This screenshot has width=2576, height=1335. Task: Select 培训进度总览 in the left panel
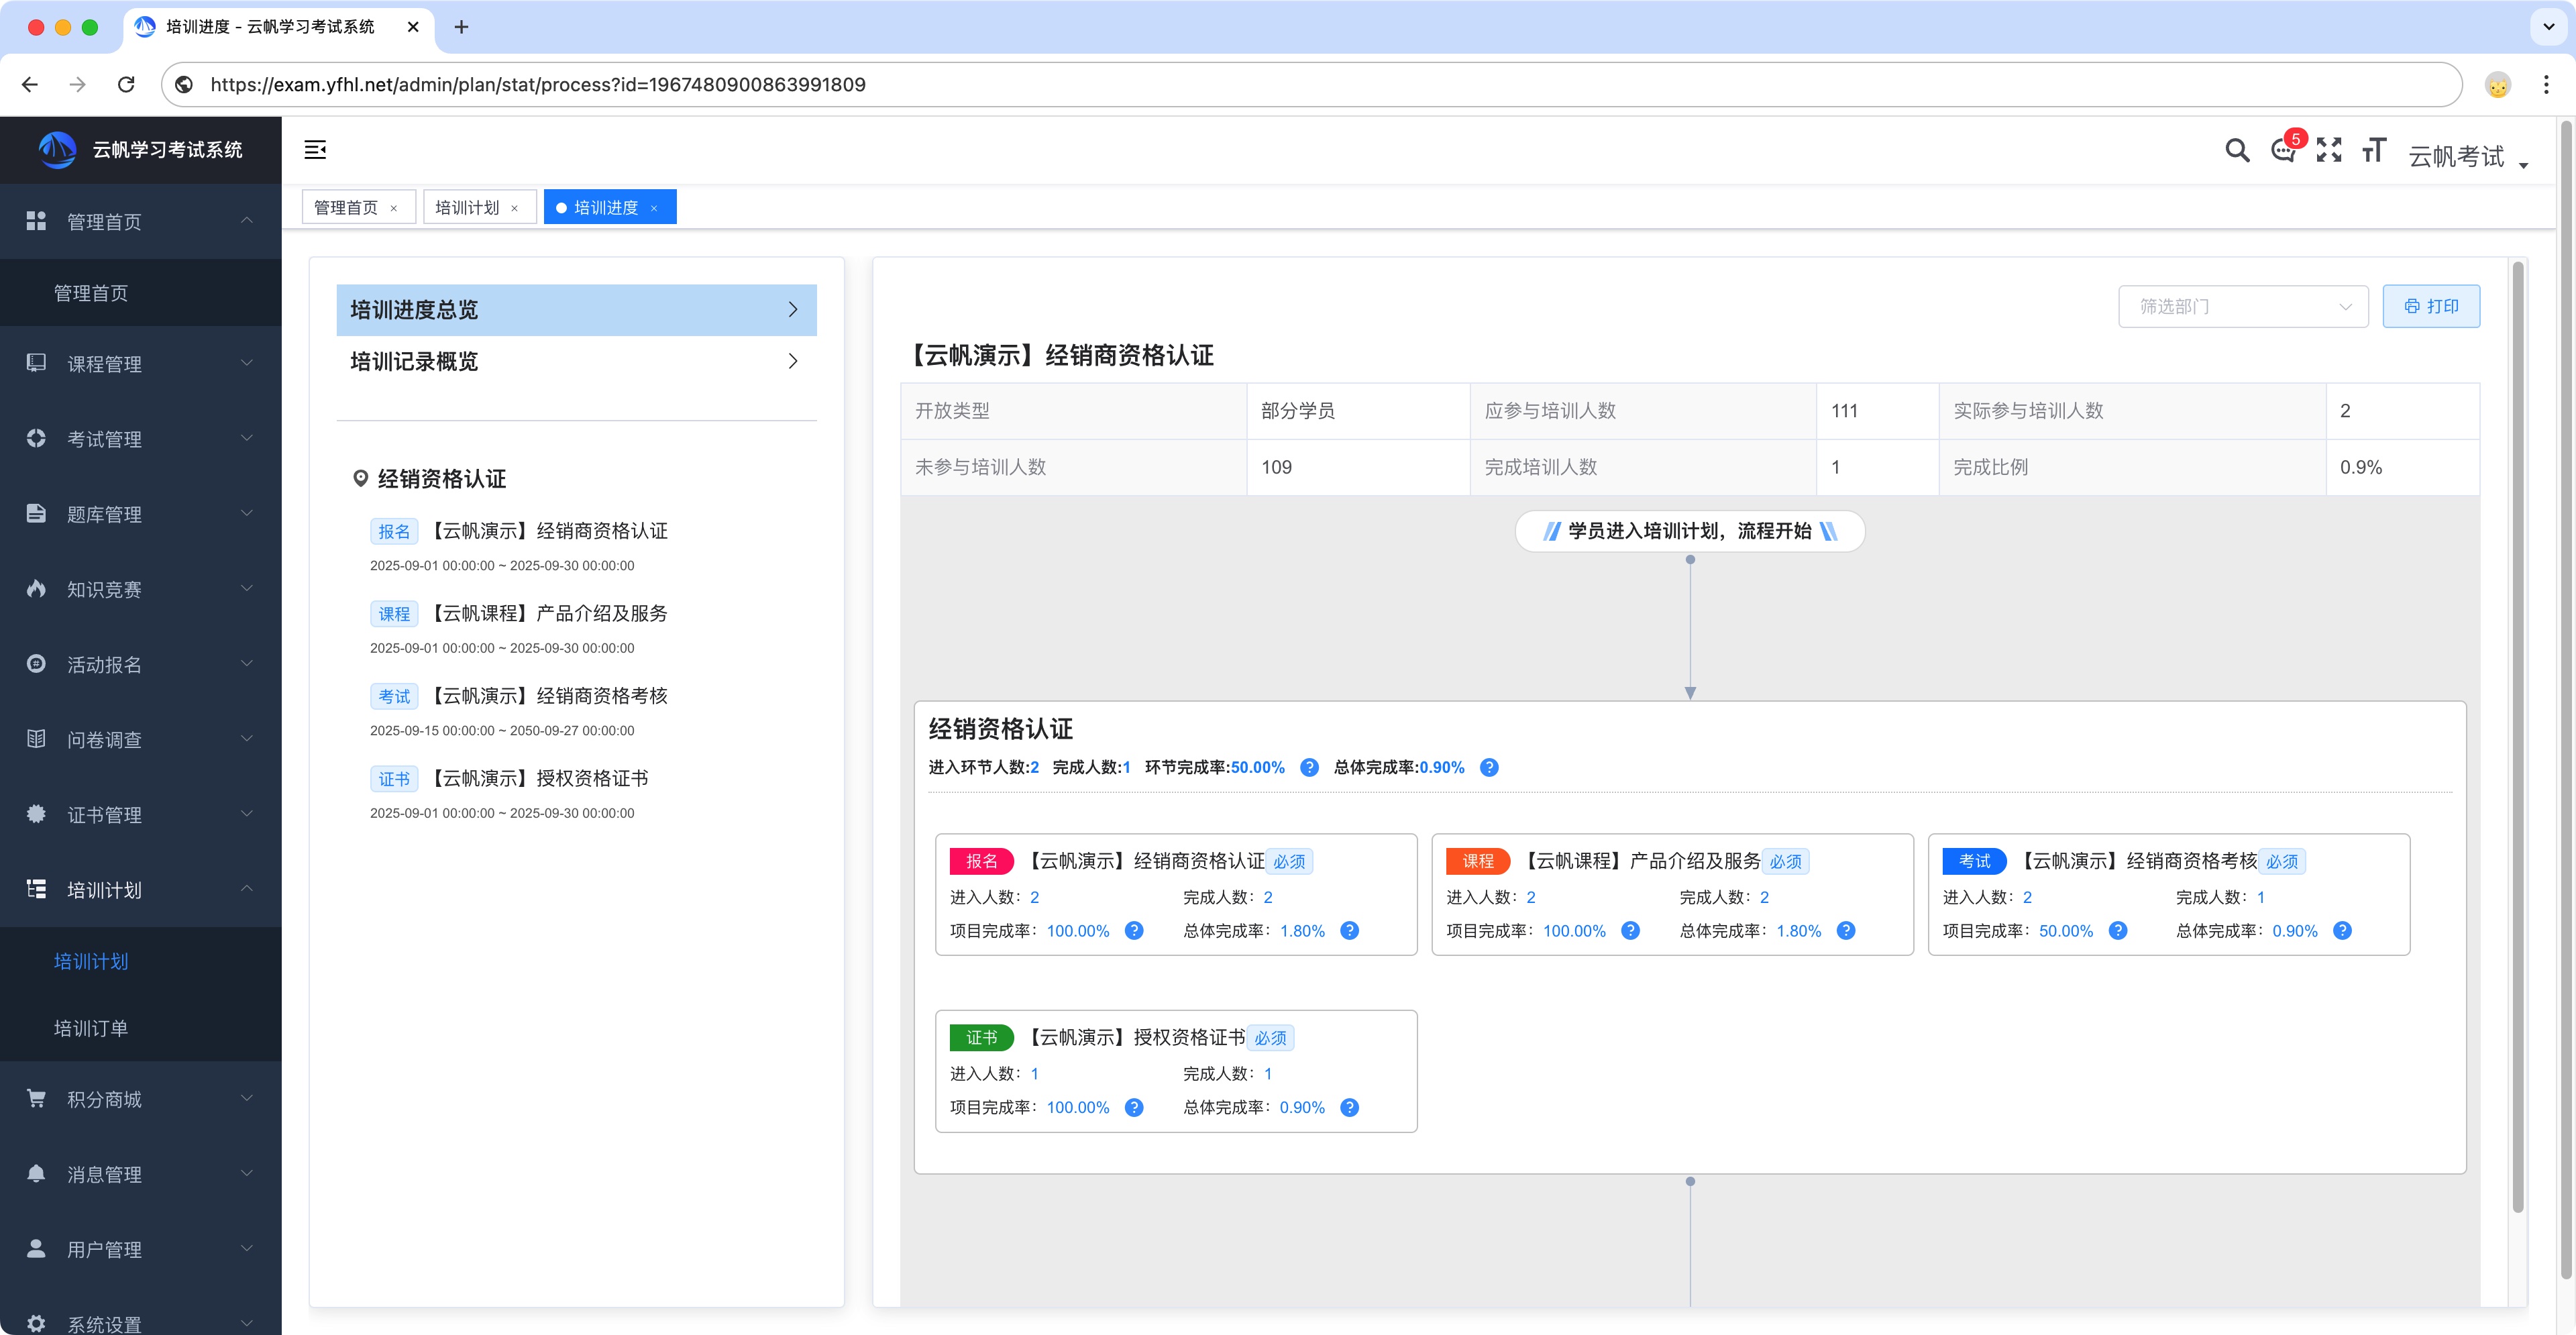click(x=576, y=309)
